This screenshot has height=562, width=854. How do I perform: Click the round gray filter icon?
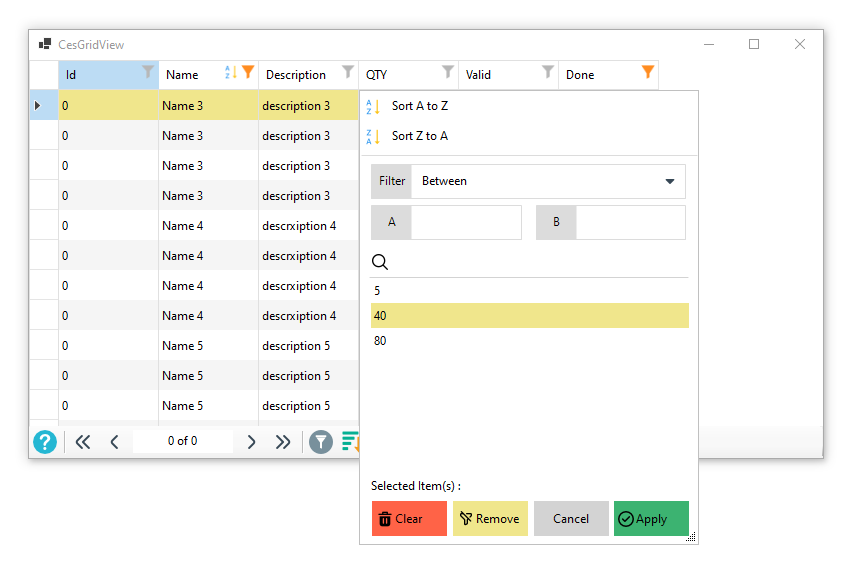coord(320,442)
